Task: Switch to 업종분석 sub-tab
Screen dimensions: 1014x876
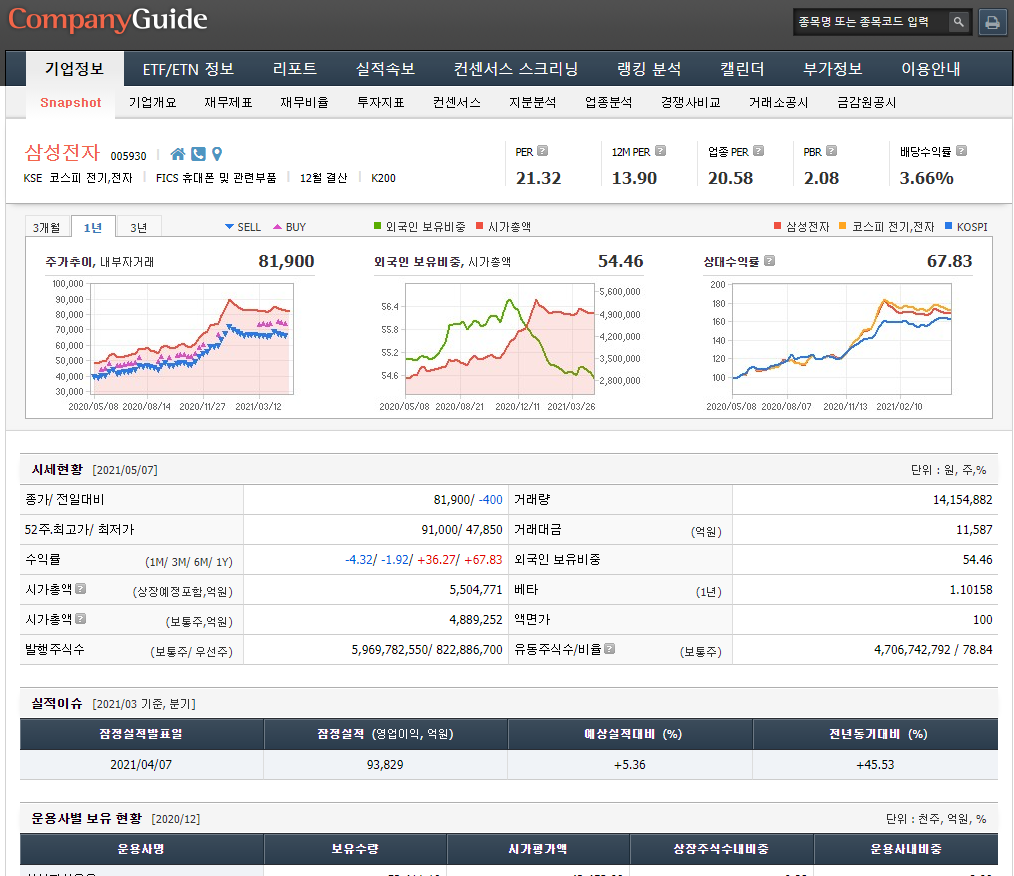Action: [609, 103]
